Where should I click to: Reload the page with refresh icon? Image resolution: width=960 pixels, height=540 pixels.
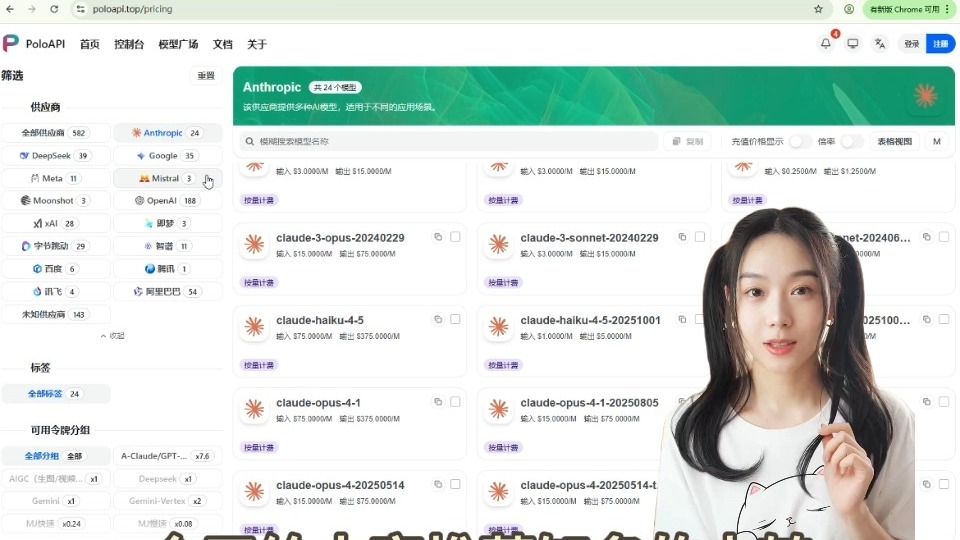click(54, 9)
